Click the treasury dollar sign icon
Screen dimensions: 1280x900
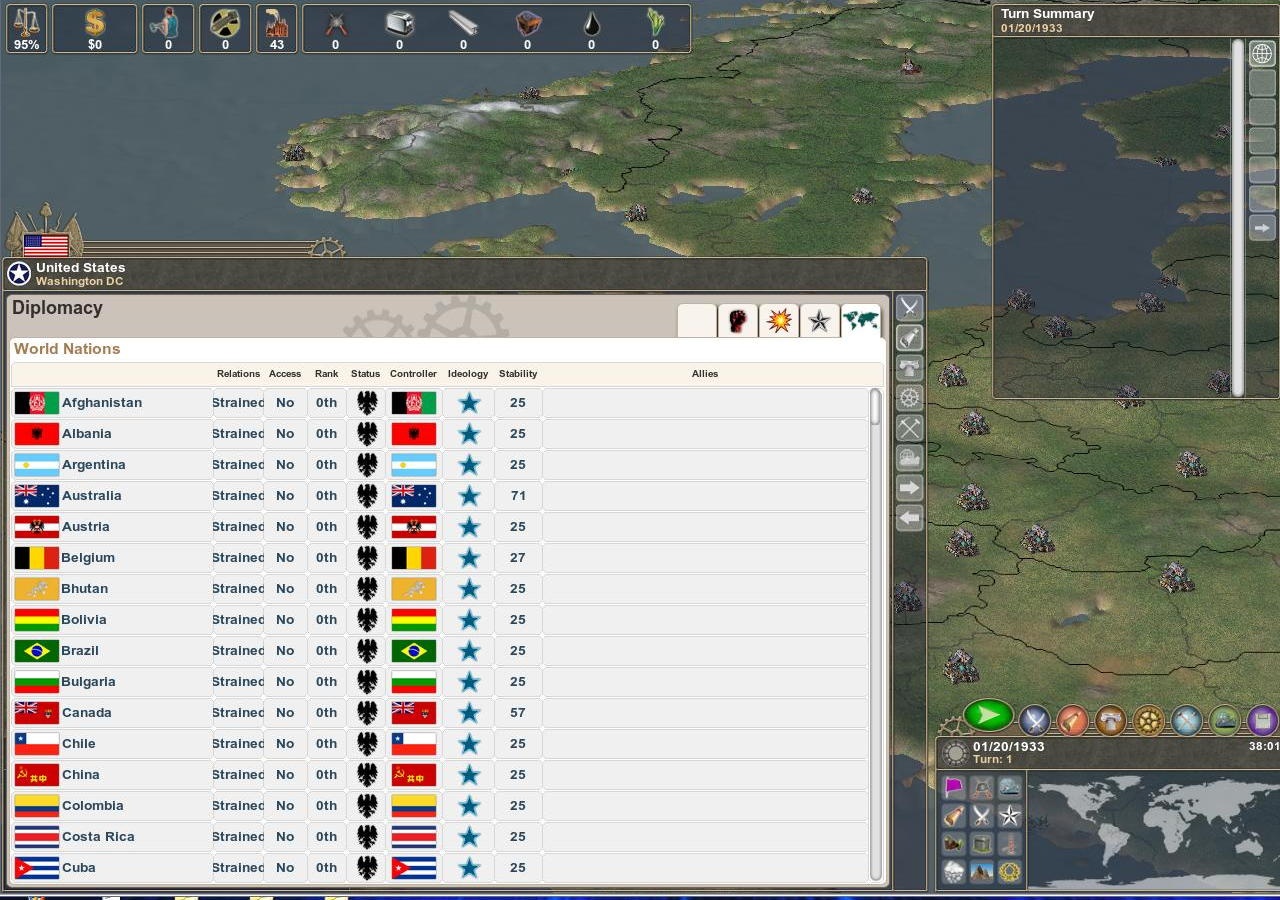click(94, 29)
